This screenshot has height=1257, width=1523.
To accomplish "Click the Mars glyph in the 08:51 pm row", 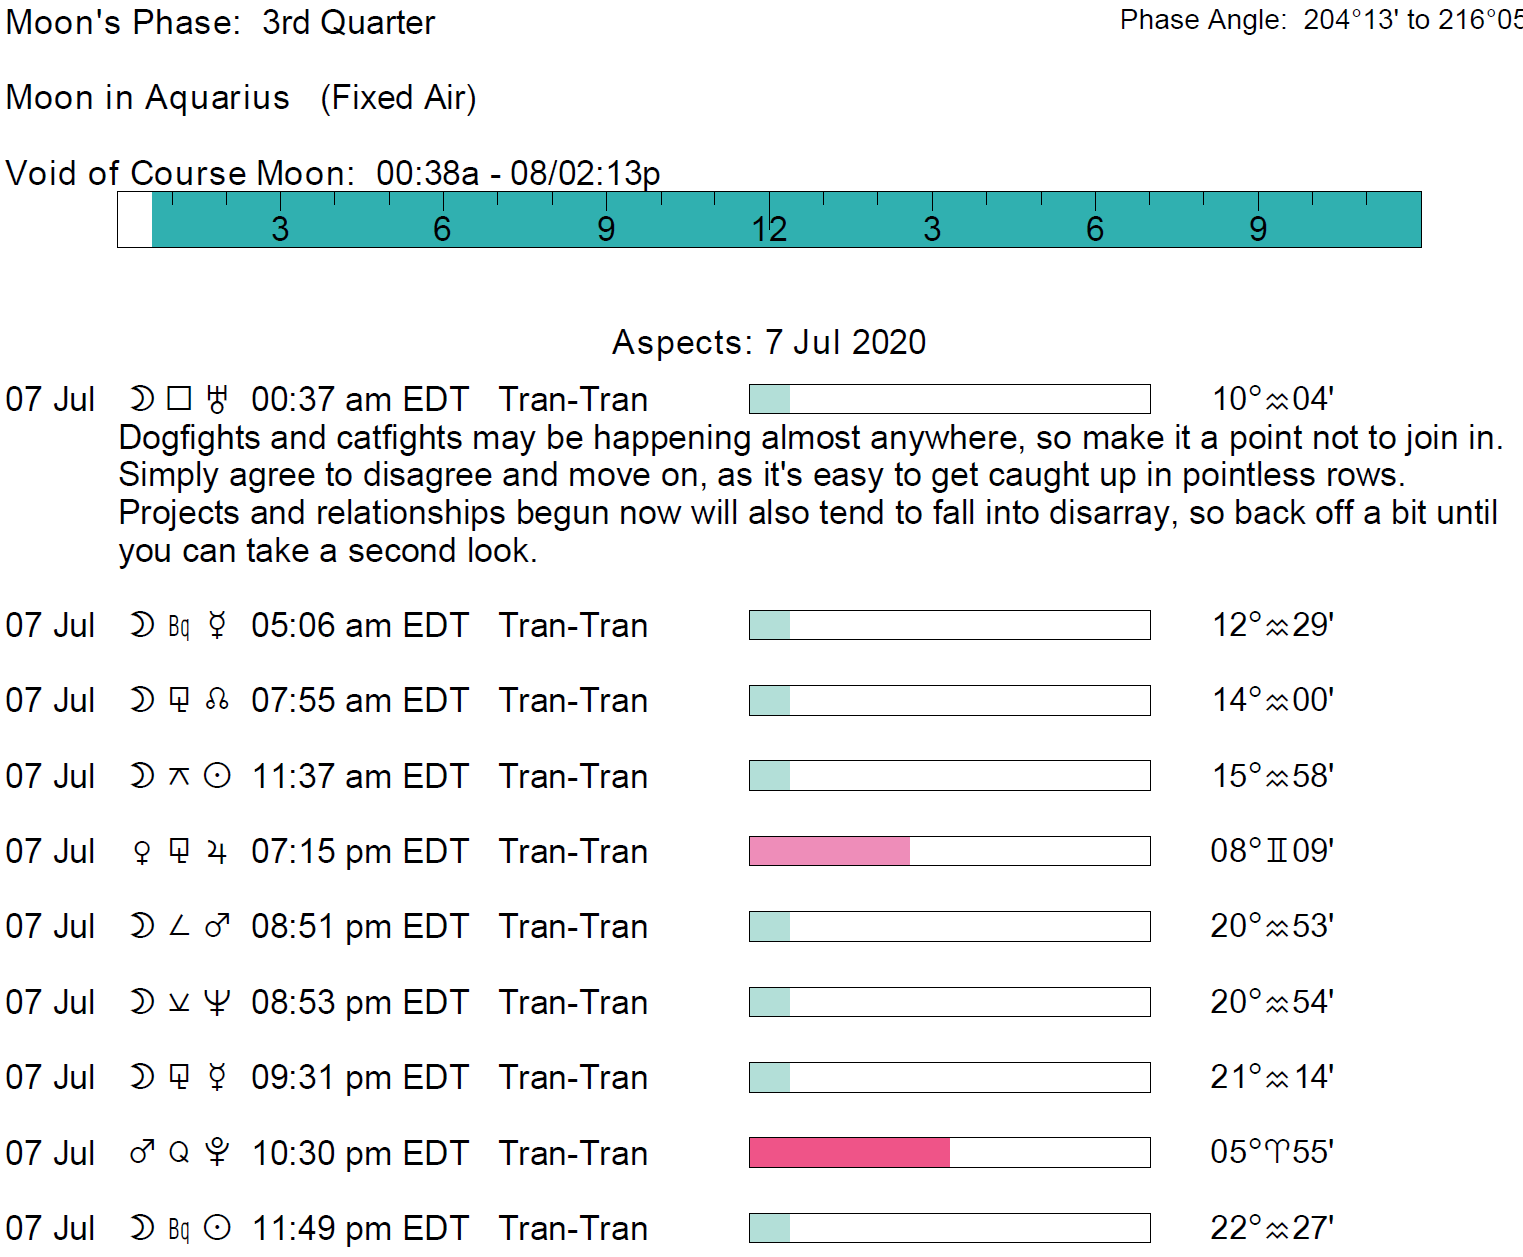I will pyautogui.click(x=217, y=927).
